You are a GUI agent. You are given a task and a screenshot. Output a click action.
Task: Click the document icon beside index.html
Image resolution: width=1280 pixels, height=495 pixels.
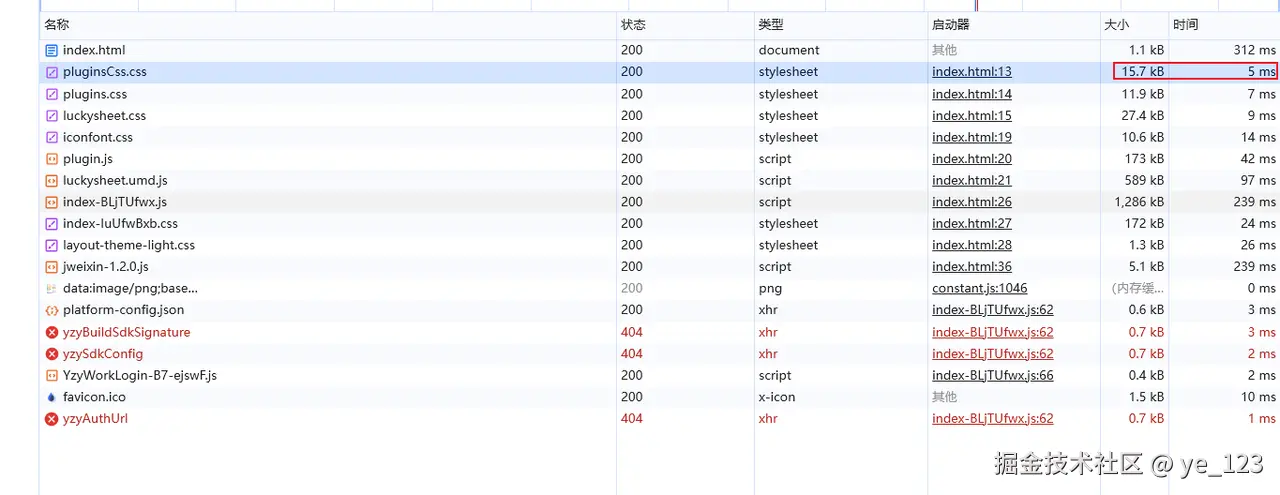point(52,50)
